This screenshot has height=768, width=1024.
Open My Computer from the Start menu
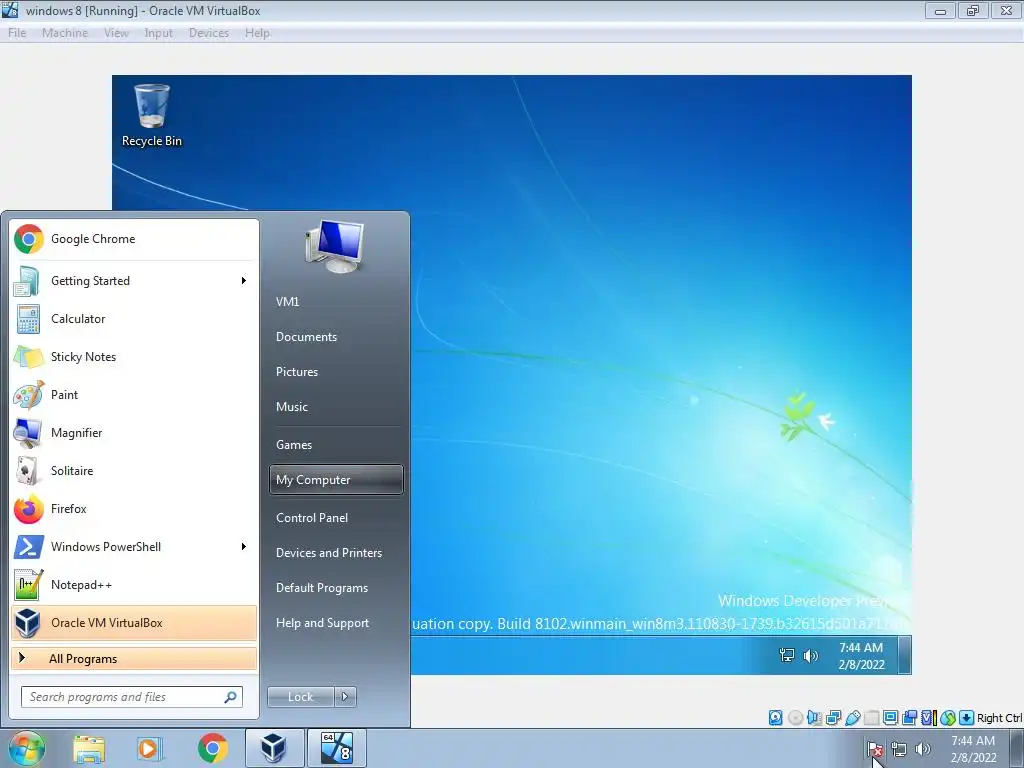click(336, 480)
